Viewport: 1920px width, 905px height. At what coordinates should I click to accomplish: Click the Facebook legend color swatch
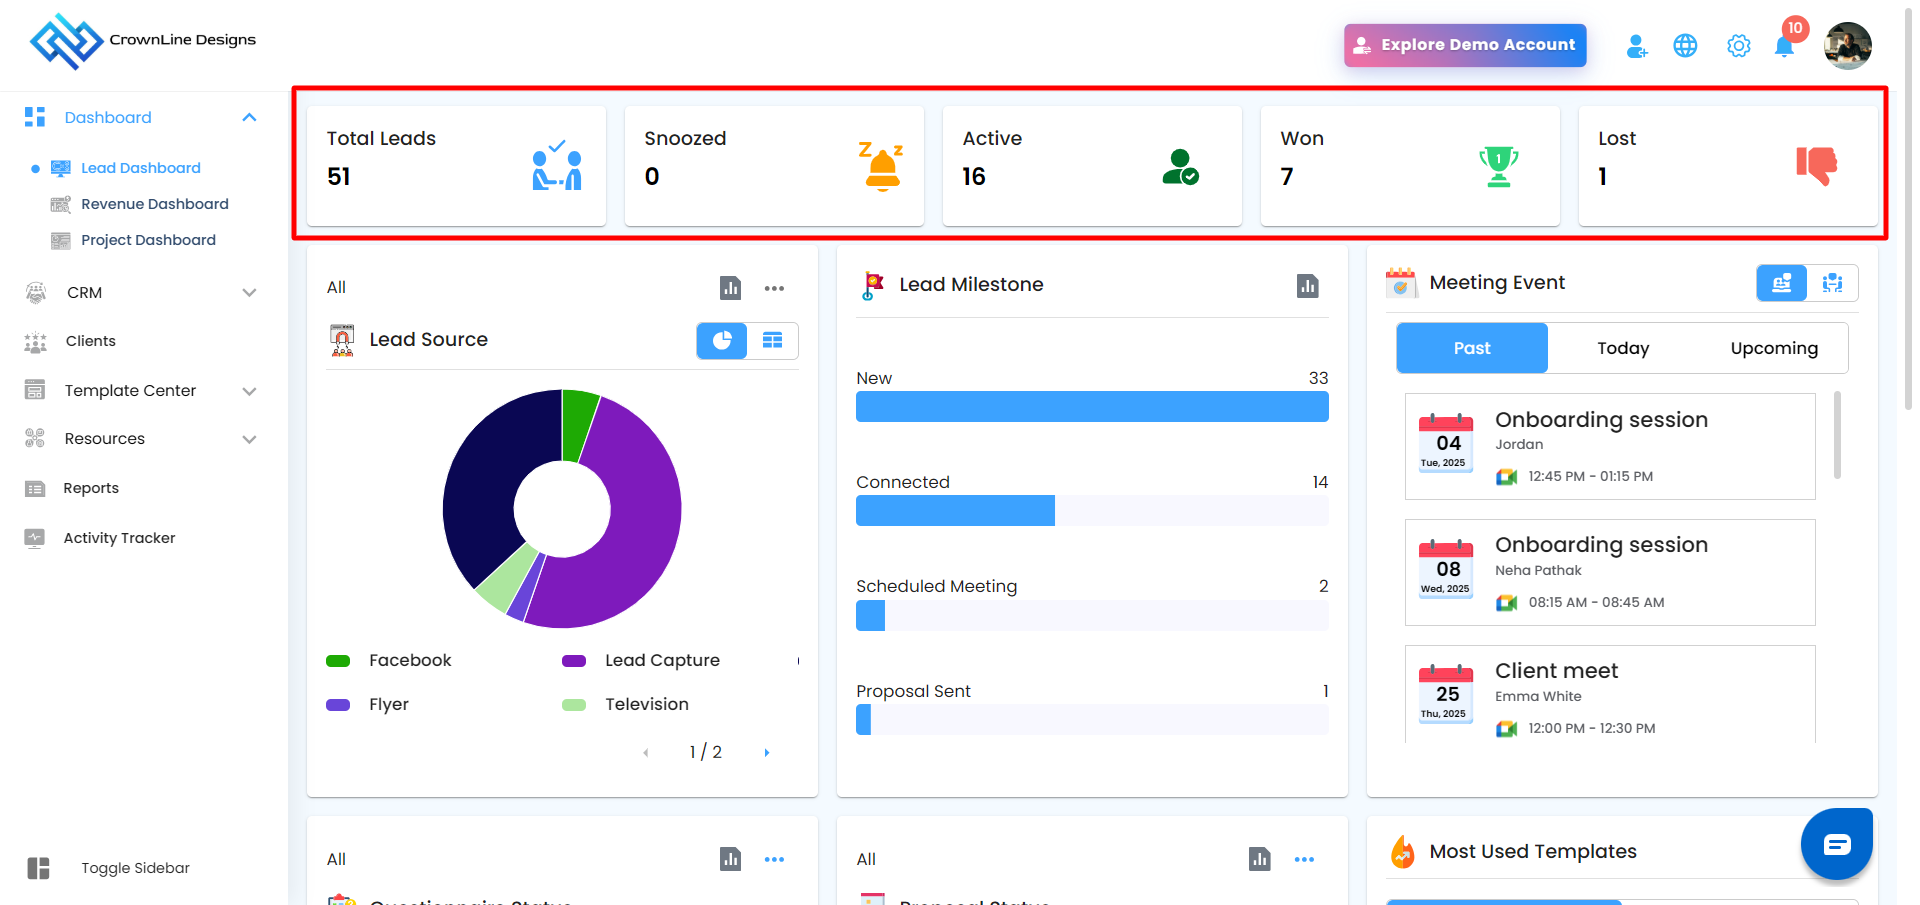tap(338, 661)
